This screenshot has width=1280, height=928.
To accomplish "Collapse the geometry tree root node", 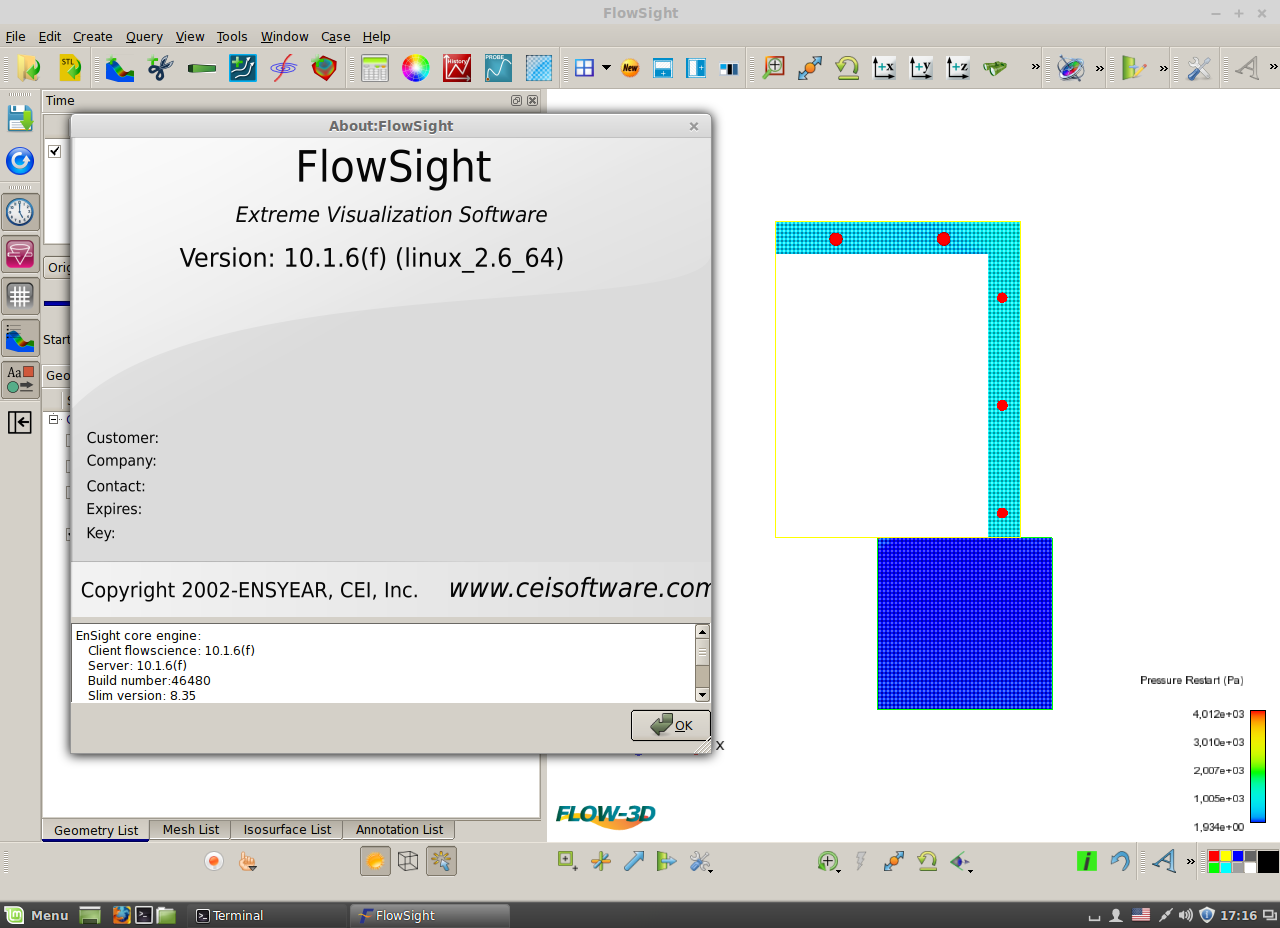I will (x=55, y=421).
